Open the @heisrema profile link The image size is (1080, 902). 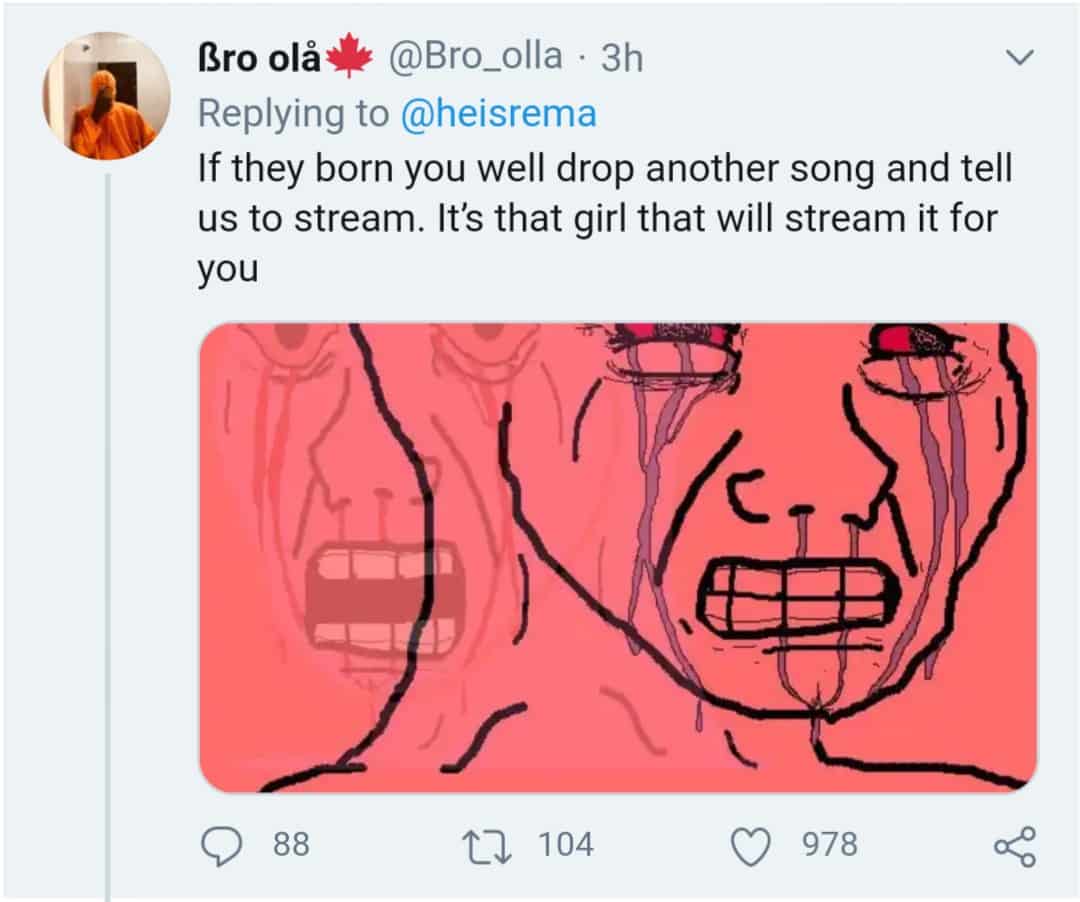(x=499, y=113)
